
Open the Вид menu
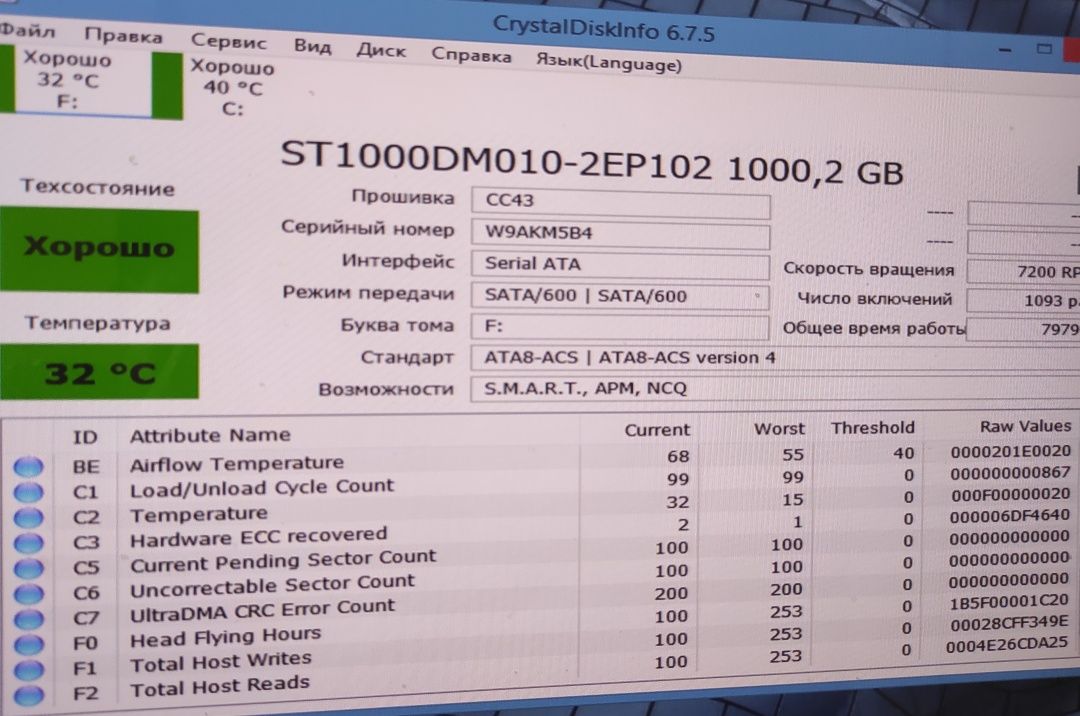coord(312,47)
